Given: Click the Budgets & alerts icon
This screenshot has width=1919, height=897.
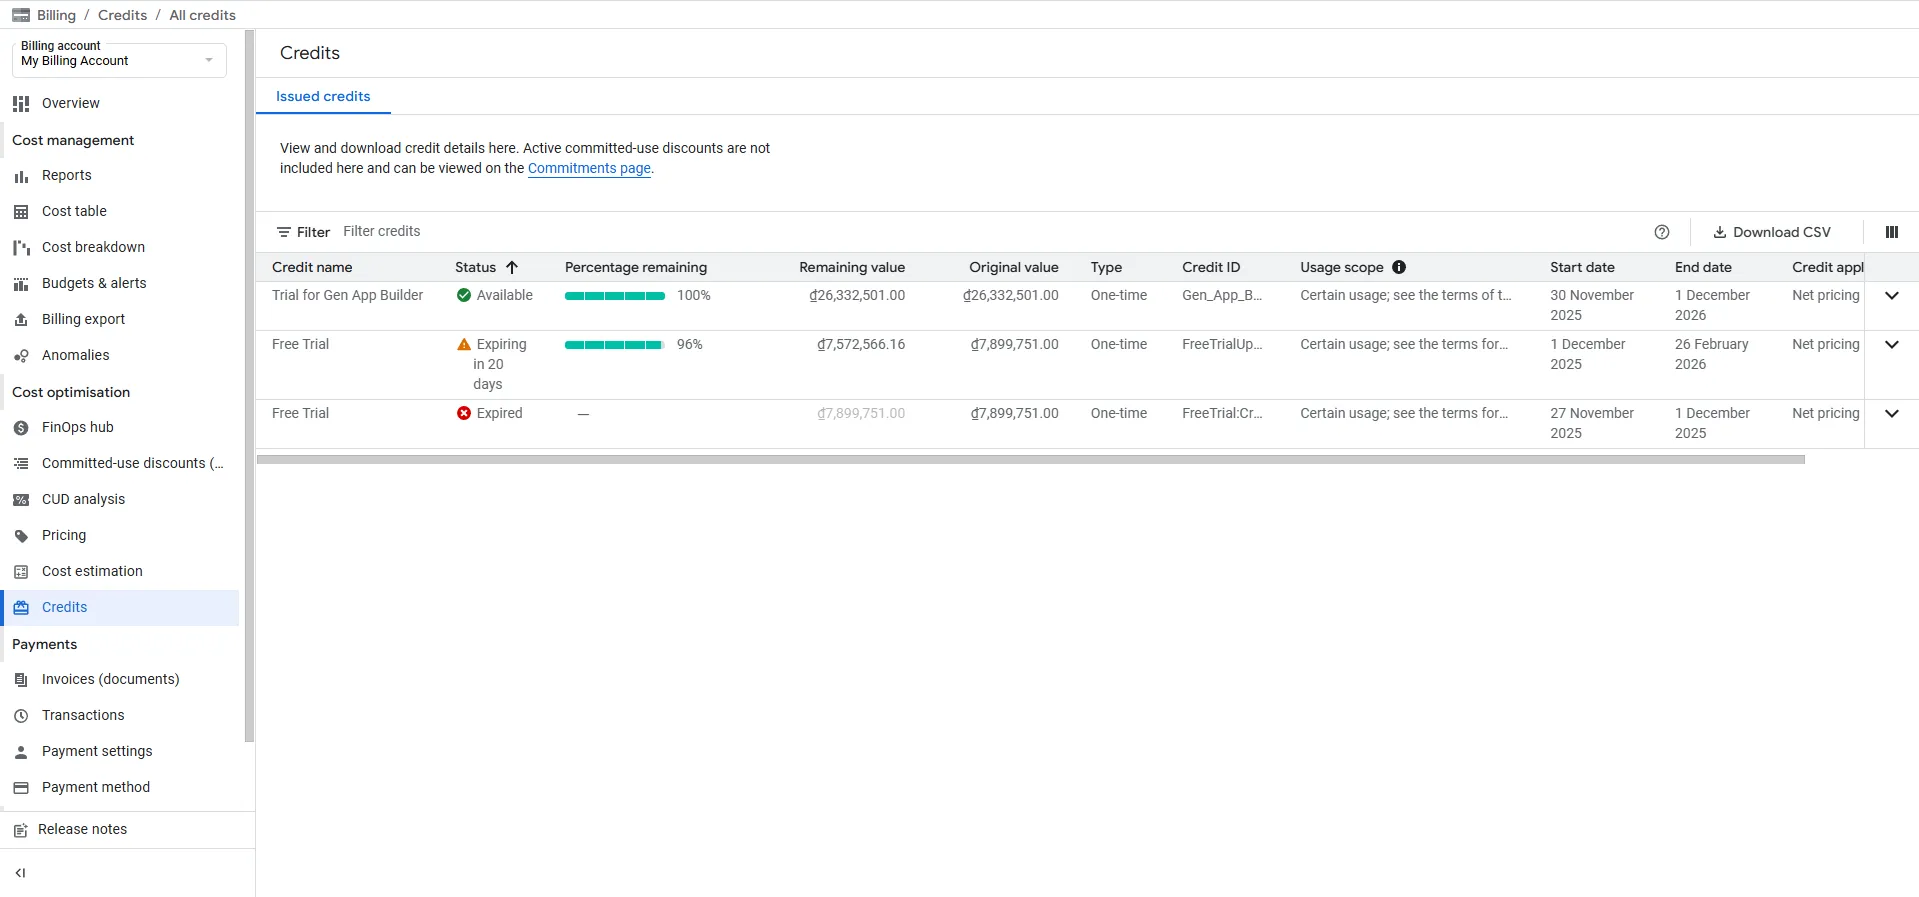Looking at the screenshot, I should pyautogui.click(x=21, y=284).
